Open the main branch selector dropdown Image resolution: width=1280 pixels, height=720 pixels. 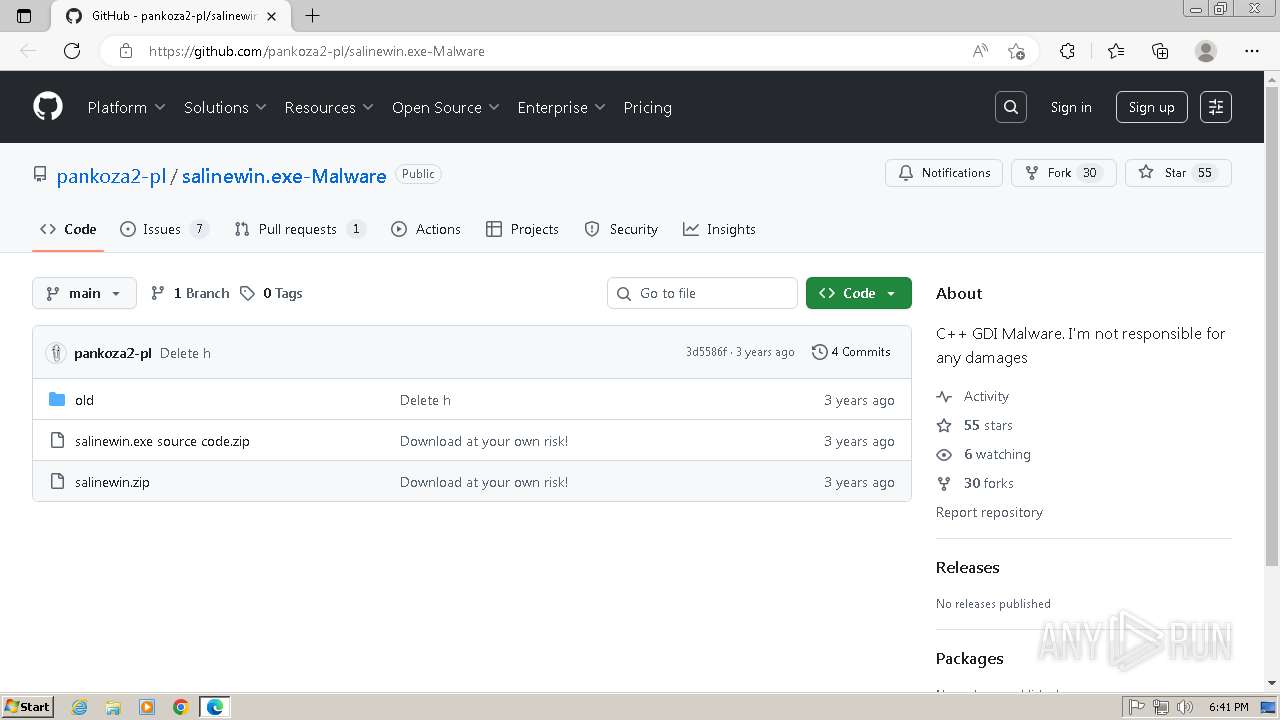coord(84,293)
